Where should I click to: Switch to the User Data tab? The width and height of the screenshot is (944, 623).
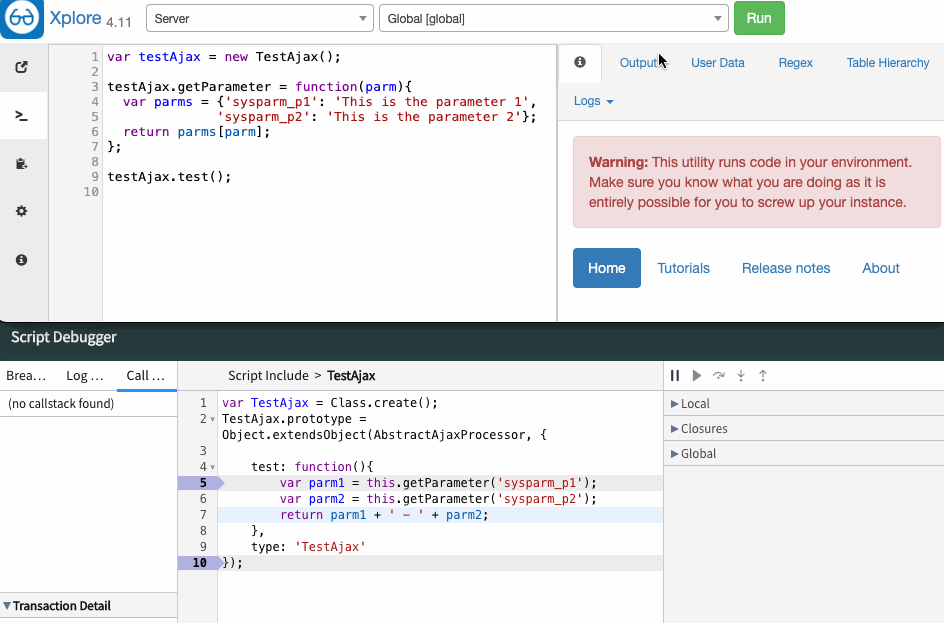718,62
